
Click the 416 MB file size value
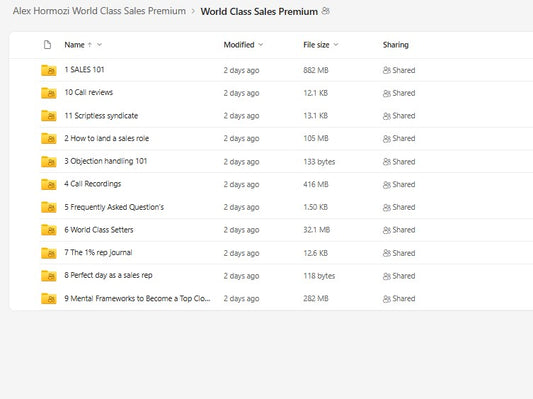316,185
